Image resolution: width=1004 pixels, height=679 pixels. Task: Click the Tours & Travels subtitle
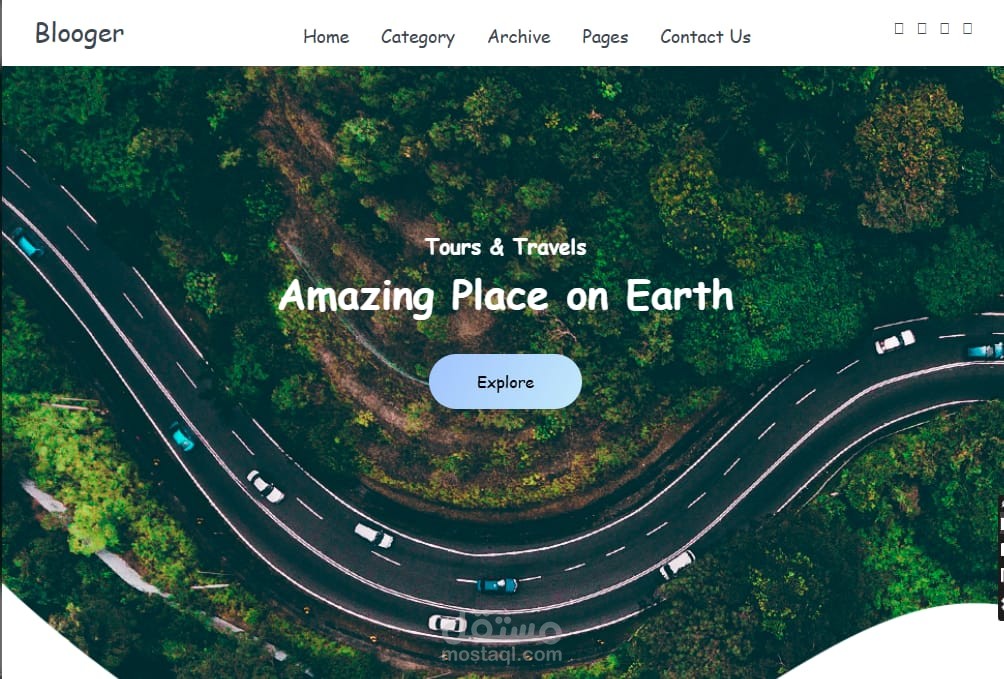(x=506, y=247)
